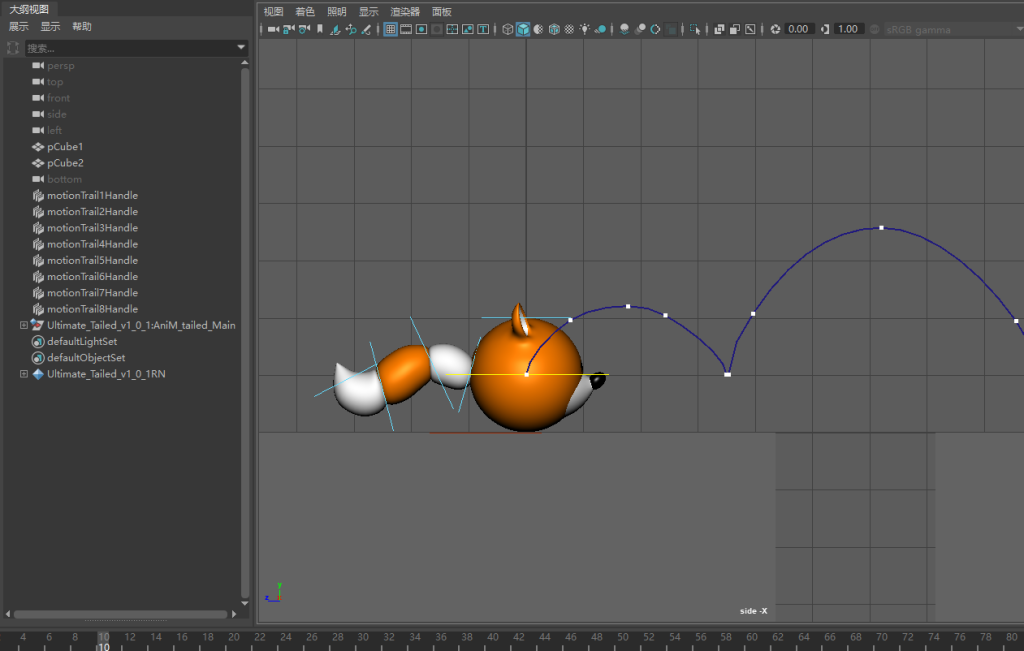Click frame 70 on the time slider

tap(882, 637)
